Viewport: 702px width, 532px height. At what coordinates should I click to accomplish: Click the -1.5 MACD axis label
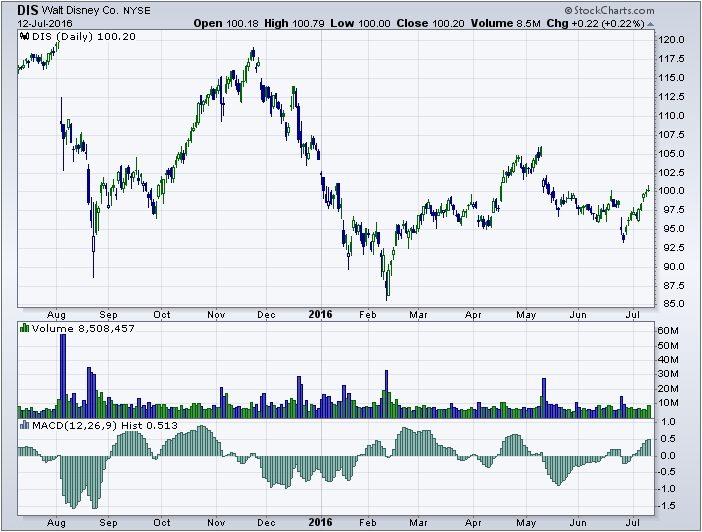click(x=666, y=506)
